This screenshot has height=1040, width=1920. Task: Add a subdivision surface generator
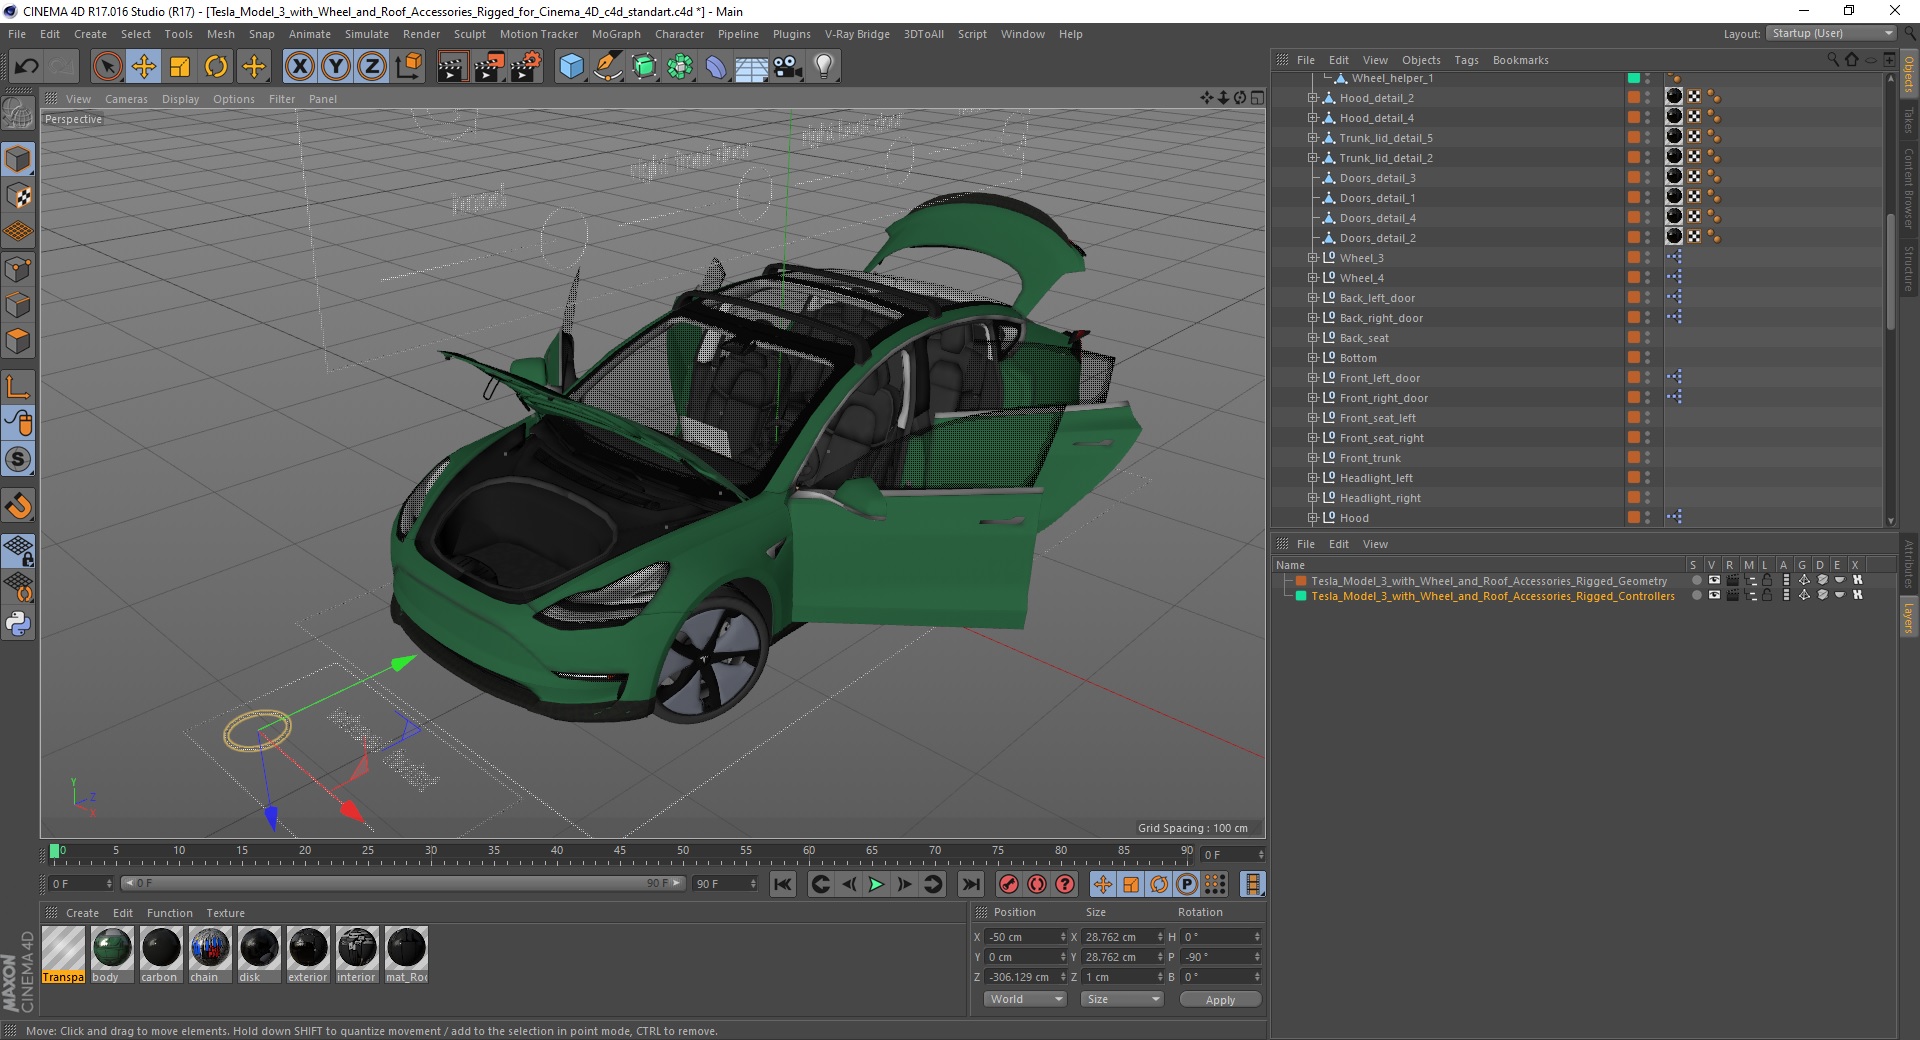(644, 67)
